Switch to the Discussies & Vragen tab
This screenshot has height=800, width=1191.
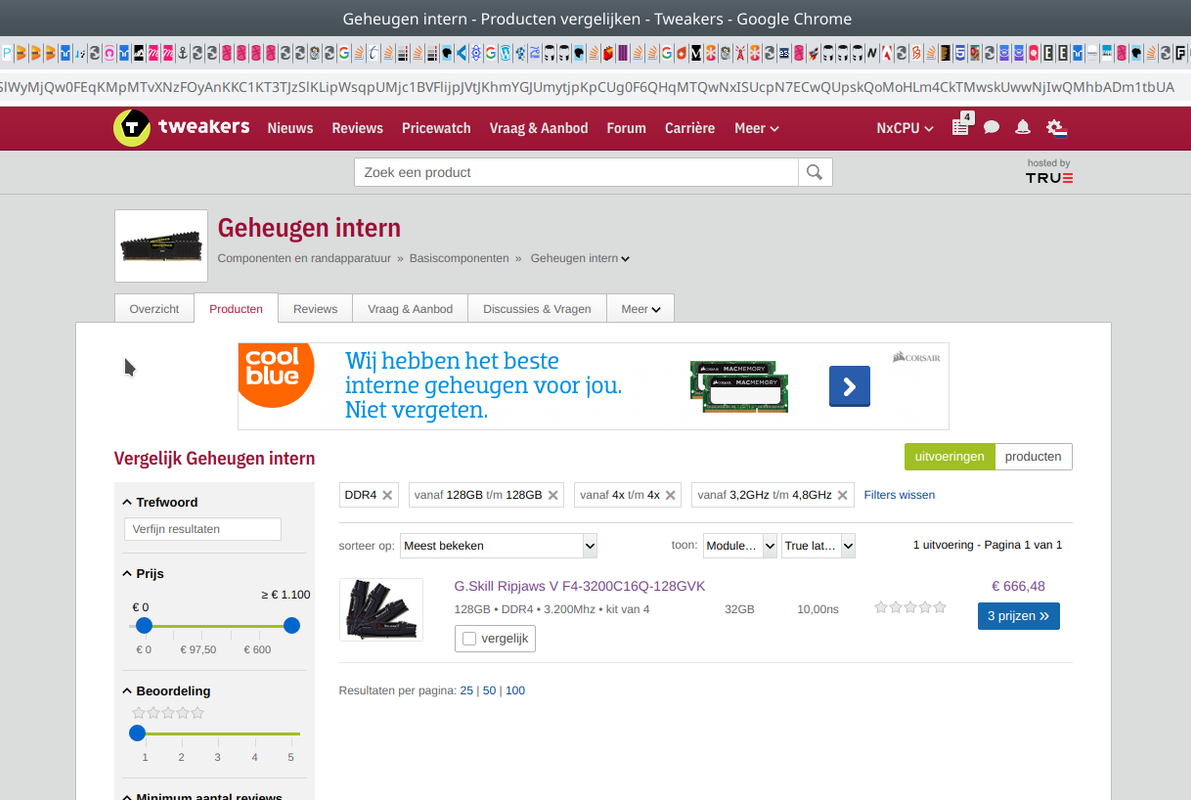537,308
